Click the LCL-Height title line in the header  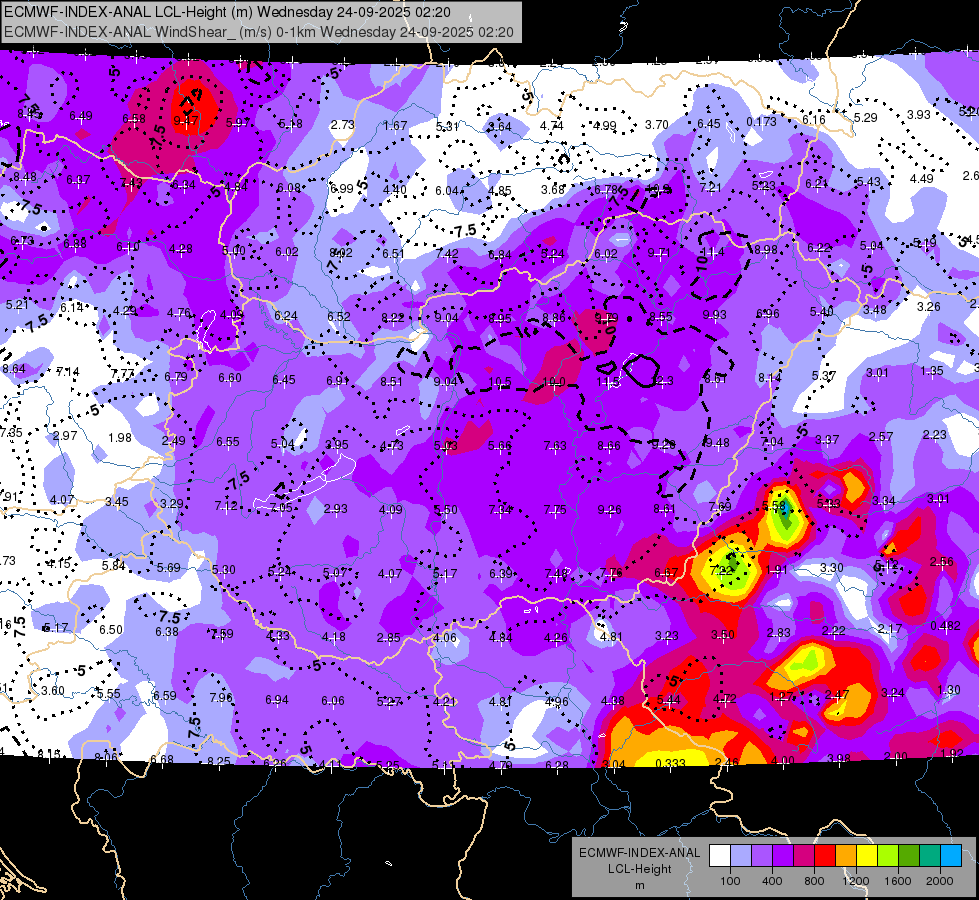[228, 12]
